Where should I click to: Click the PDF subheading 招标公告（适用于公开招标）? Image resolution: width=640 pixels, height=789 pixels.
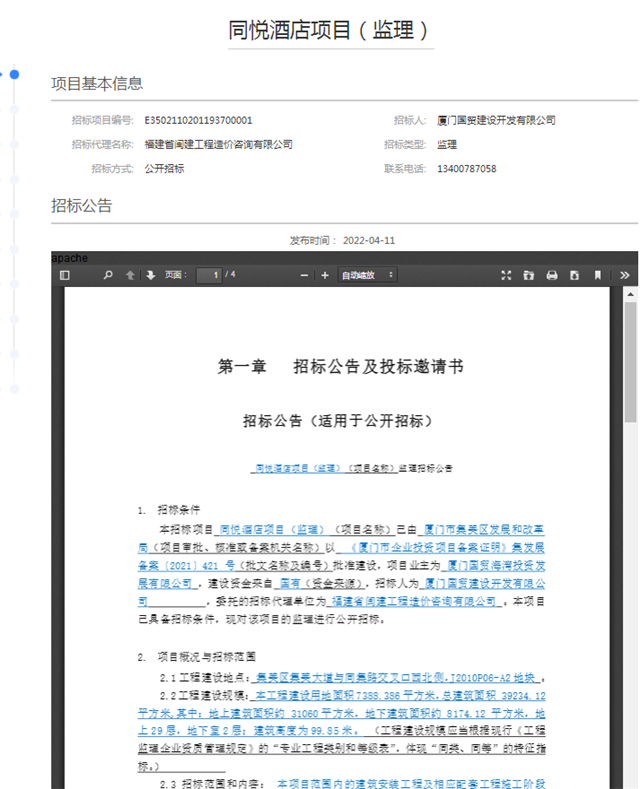click(337, 421)
